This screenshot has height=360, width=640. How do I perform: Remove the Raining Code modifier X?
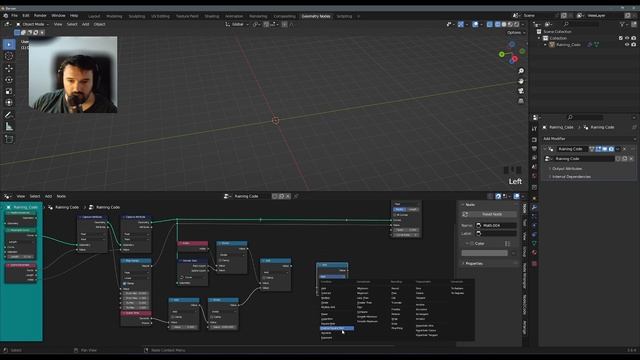624,149
